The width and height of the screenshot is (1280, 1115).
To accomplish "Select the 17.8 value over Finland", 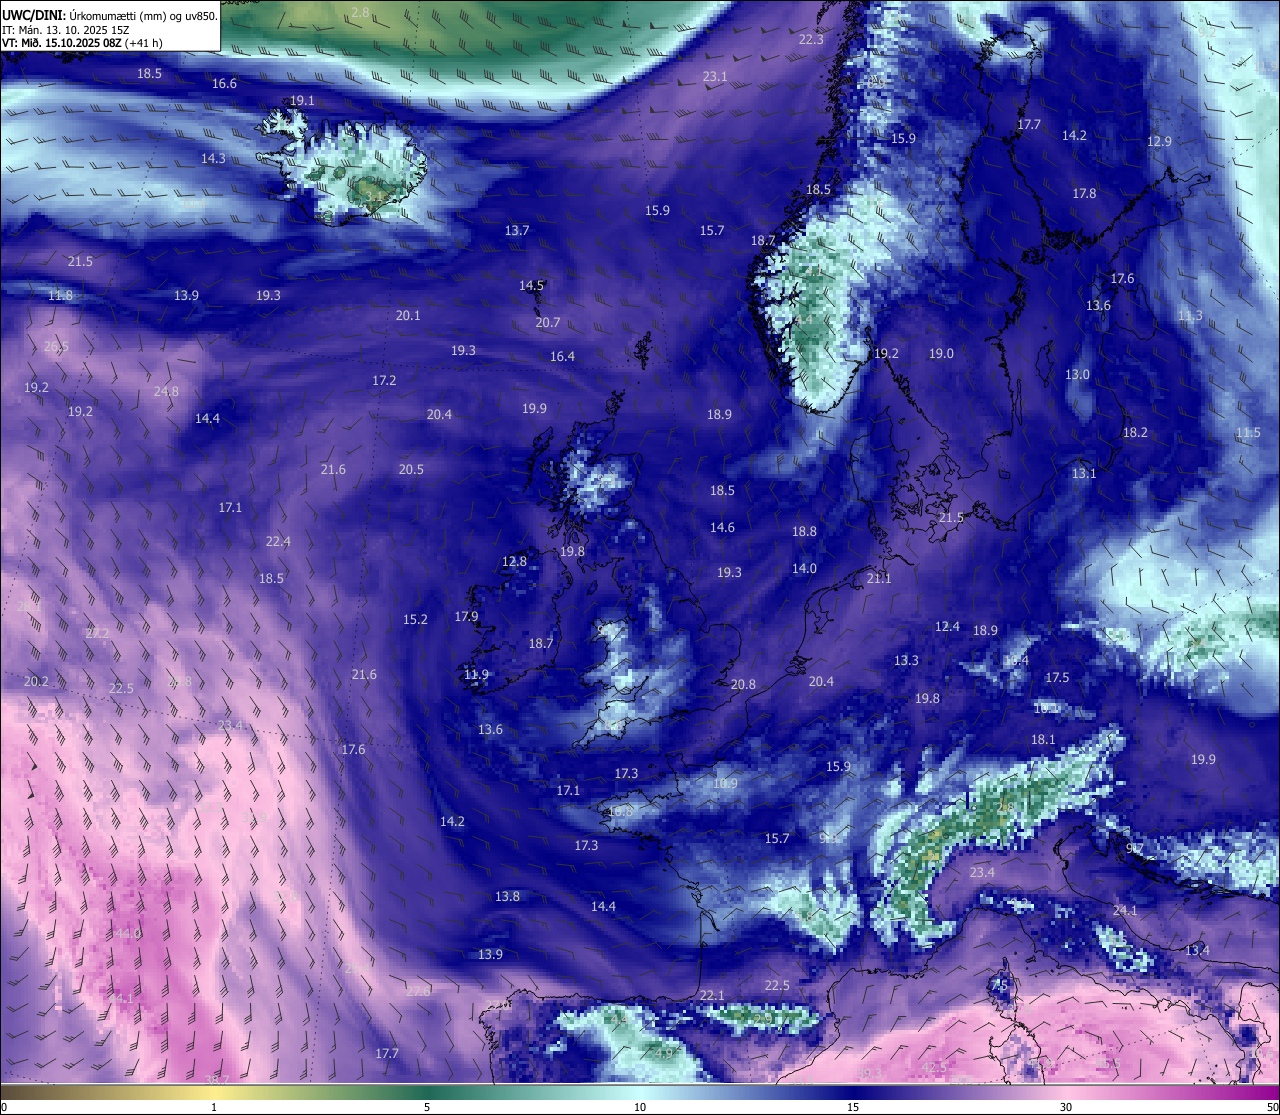I will [x=1084, y=194].
